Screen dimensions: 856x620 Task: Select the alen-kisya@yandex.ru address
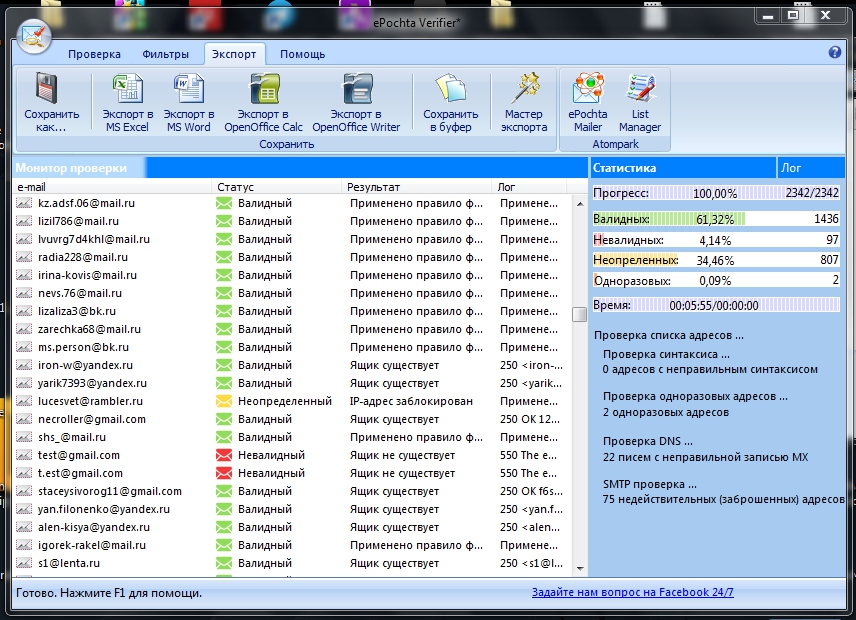click(94, 527)
